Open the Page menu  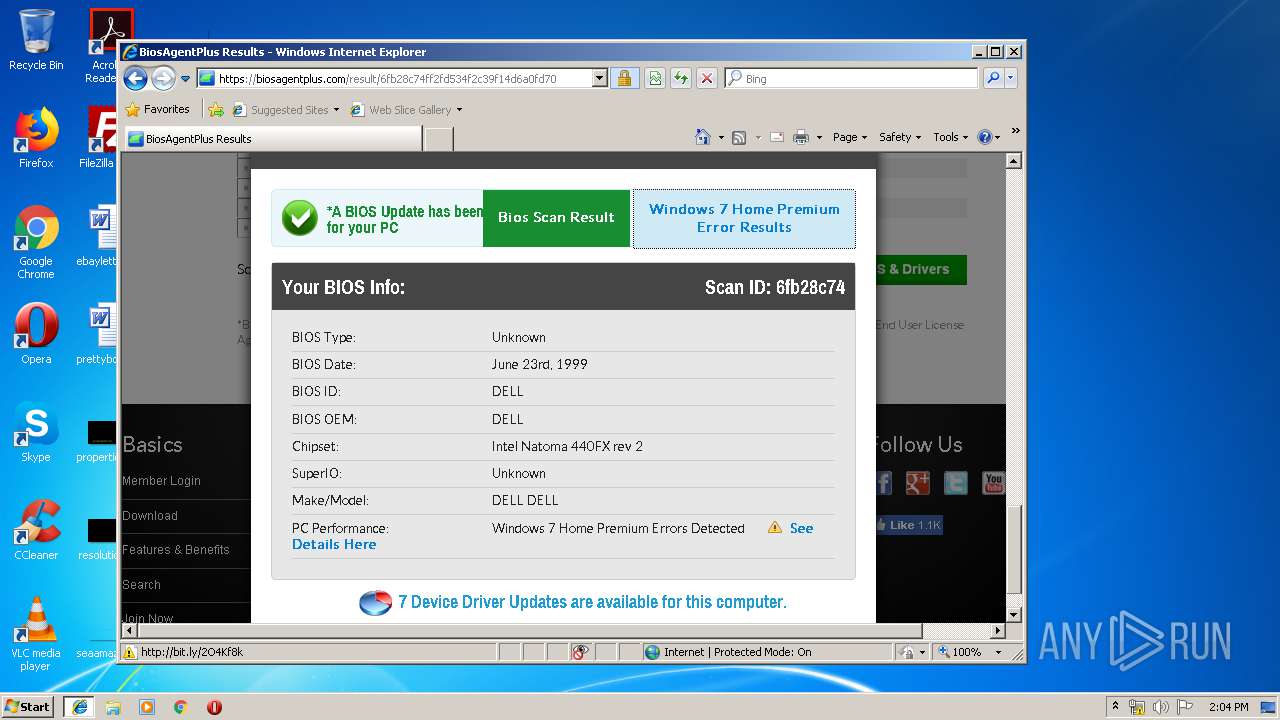tap(850, 137)
